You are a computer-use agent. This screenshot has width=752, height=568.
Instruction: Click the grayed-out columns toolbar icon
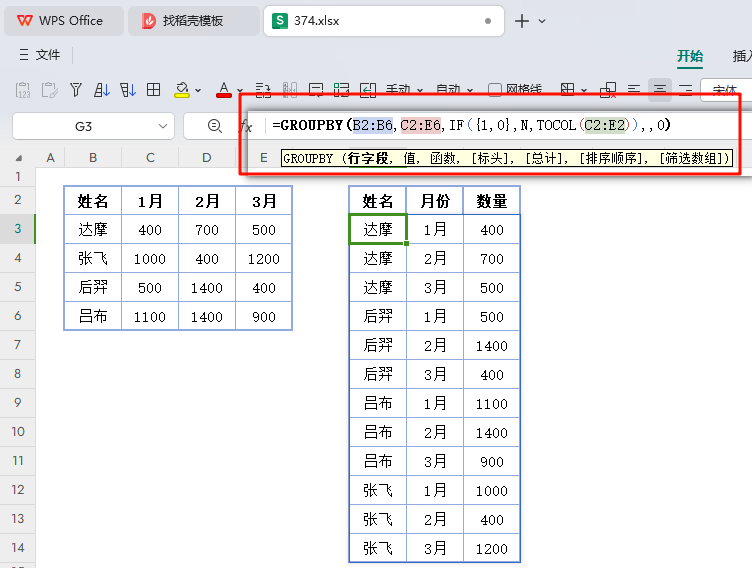pos(290,90)
